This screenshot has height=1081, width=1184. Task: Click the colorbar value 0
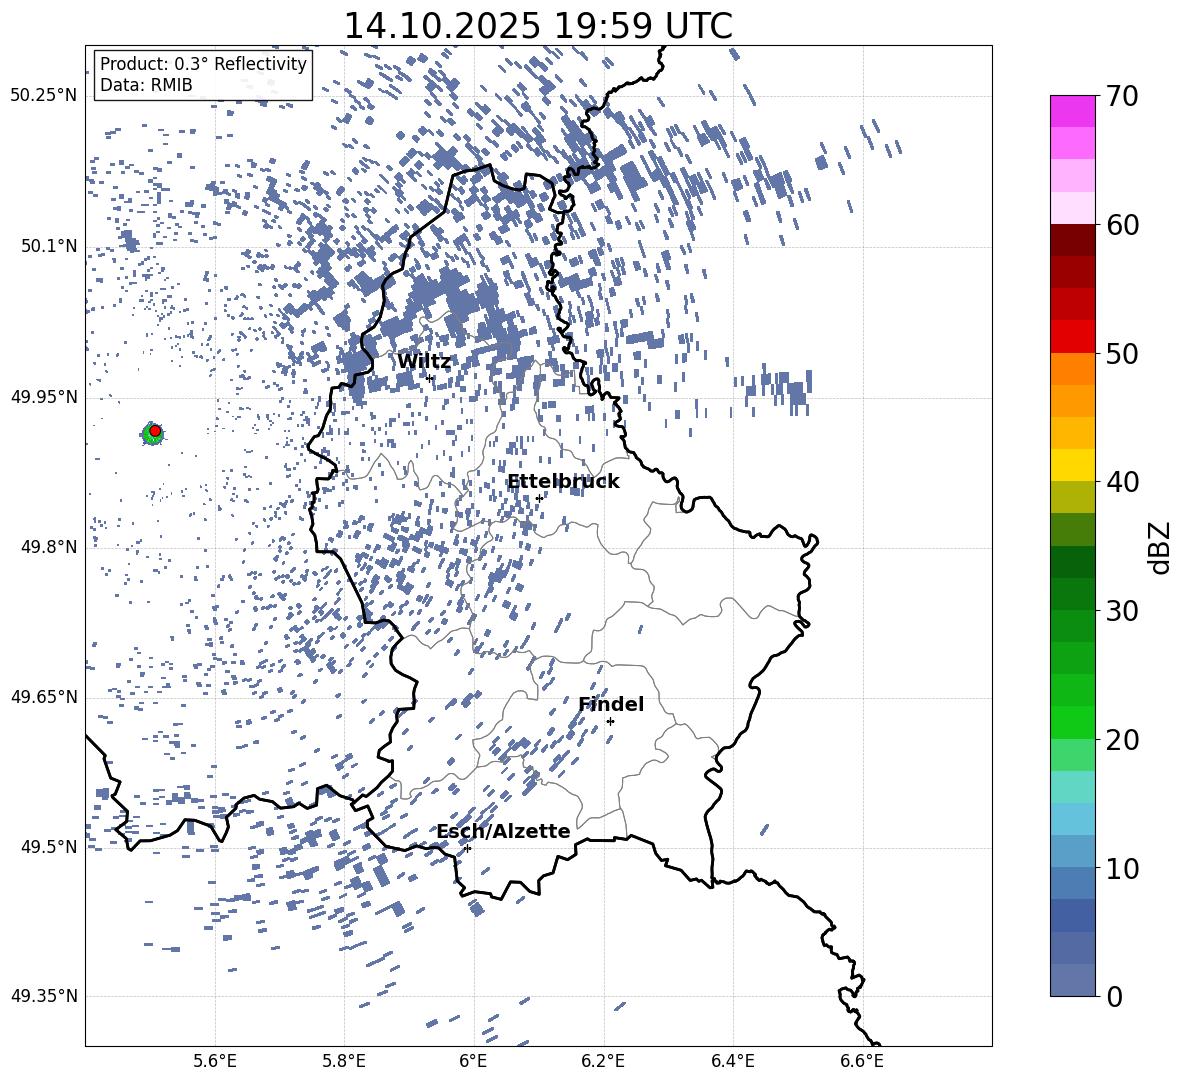click(x=1114, y=996)
